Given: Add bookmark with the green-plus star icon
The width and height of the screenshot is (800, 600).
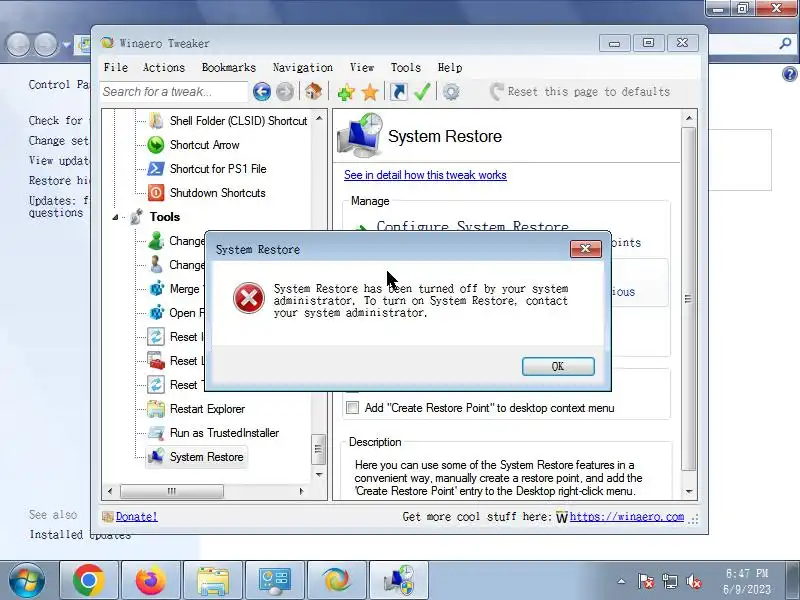Looking at the screenshot, I should (x=346, y=92).
